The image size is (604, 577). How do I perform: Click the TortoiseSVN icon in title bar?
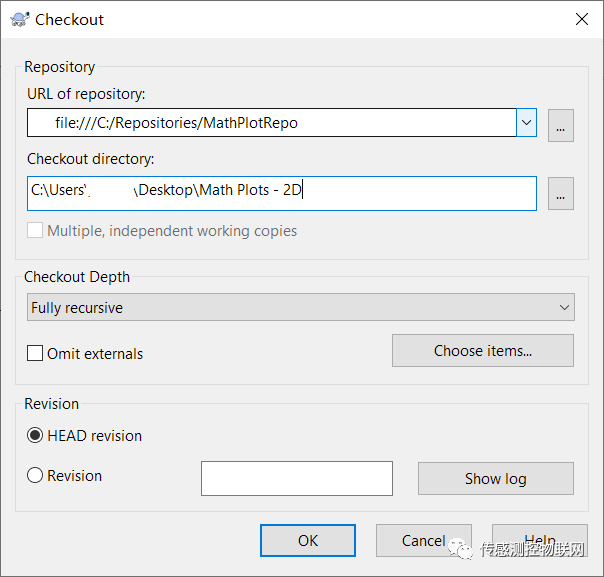click(x=19, y=19)
